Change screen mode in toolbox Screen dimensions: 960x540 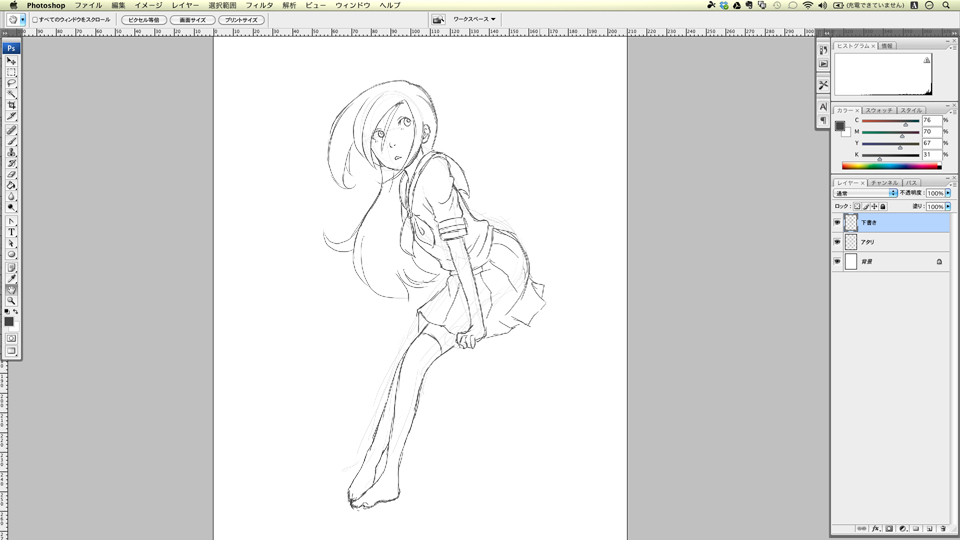point(11,351)
